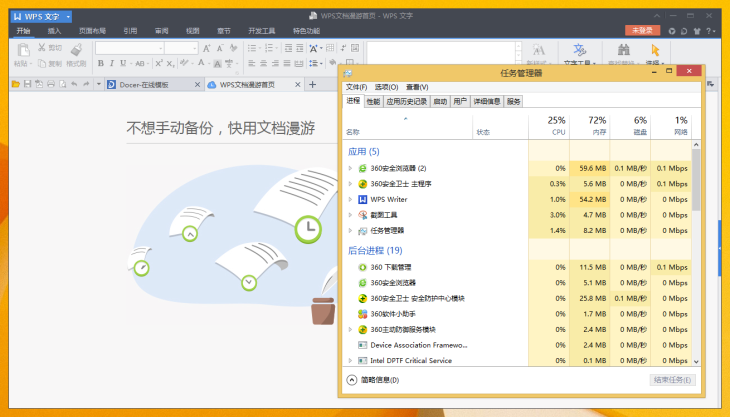The image size is (730, 417).
Task: Click the skin (shirt) icon in WPS title bar
Action: tap(697, 31)
